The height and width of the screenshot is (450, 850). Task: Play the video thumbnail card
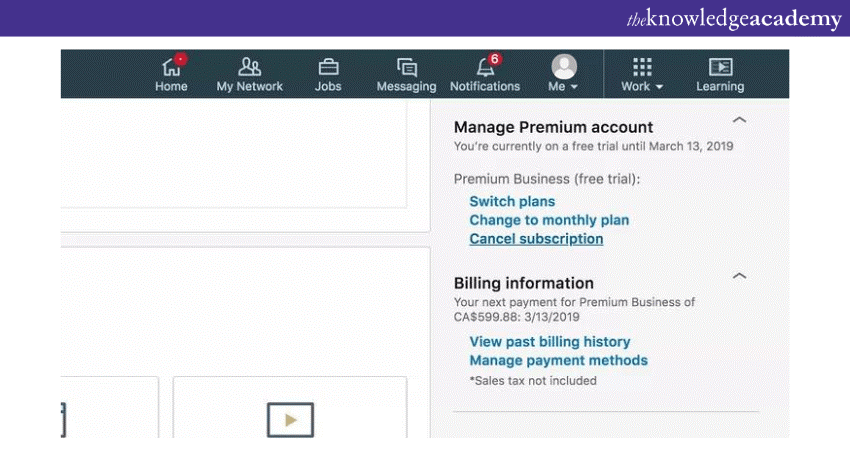click(290, 418)
